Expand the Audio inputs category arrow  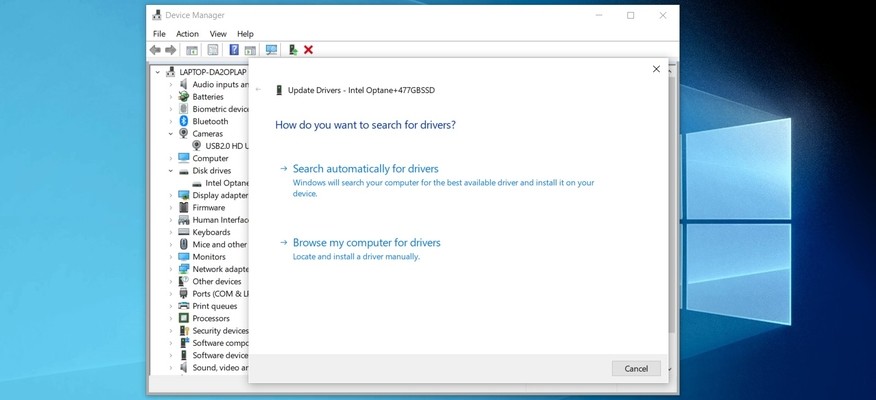[x=170, y=84]
